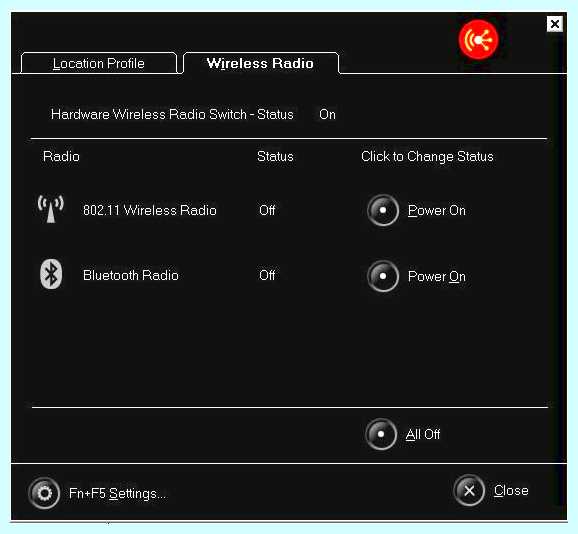Click the 802.11 antenna icon
The height and width of the screenshot is (534, 578).
pos(51,209)
